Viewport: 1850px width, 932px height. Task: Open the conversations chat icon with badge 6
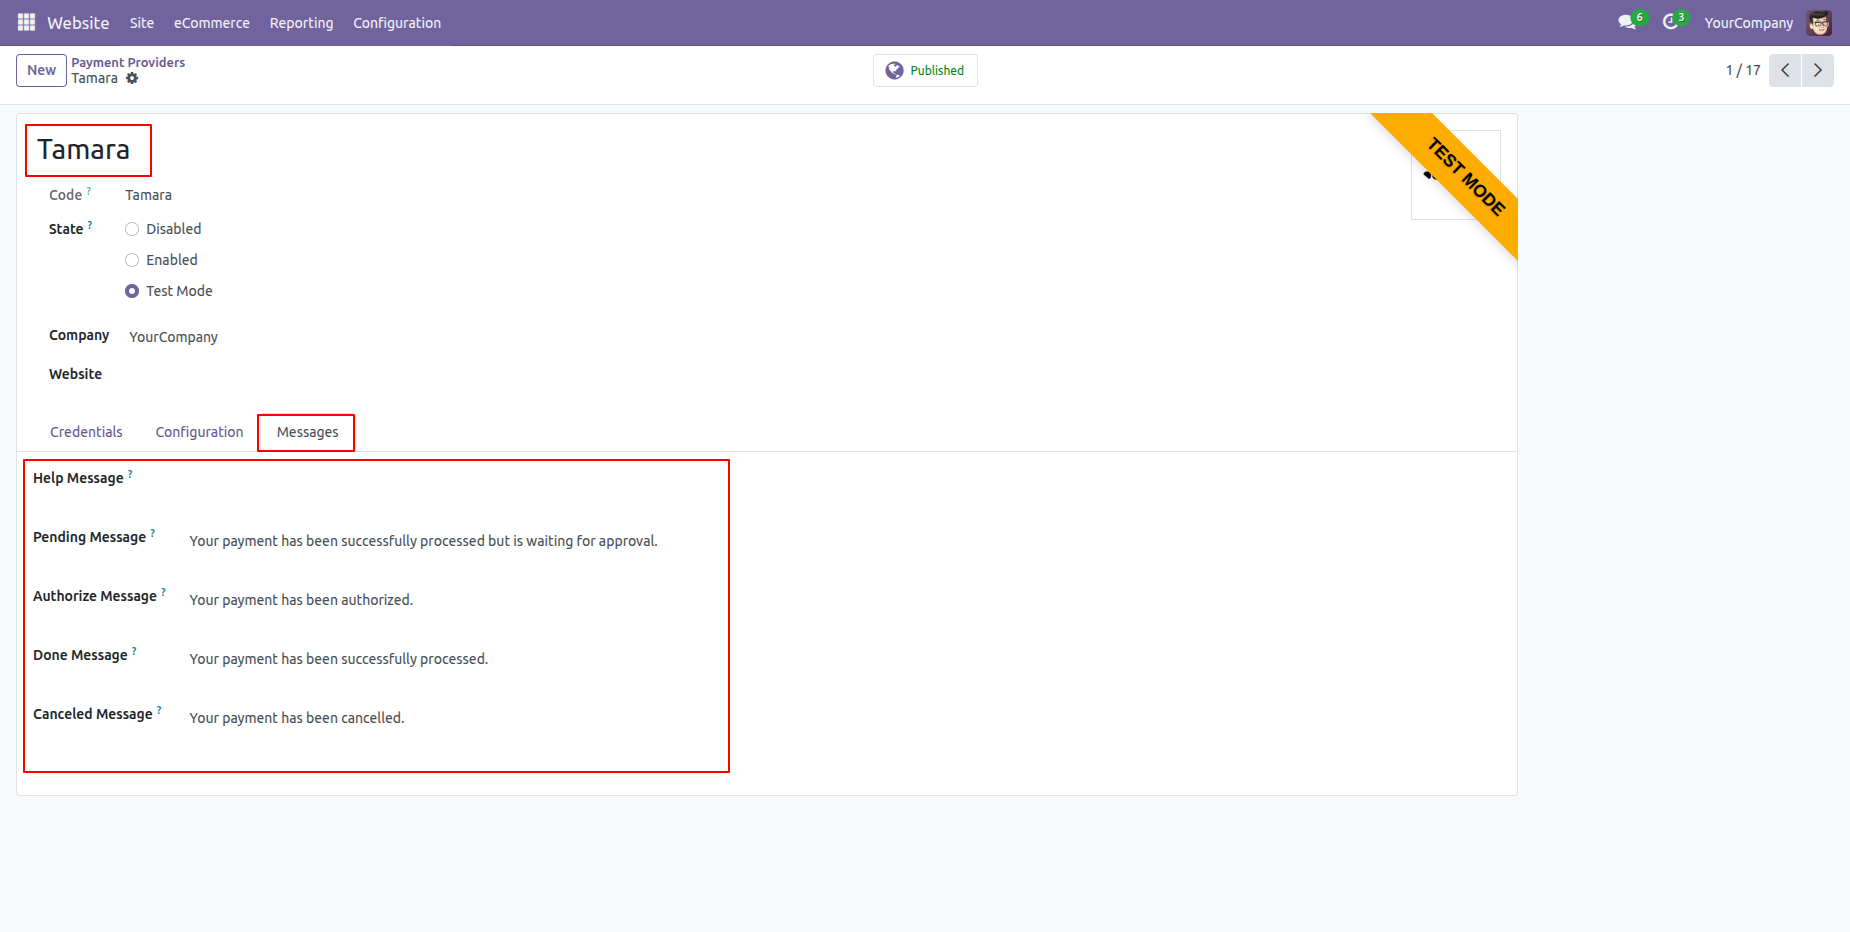pos(1630,22)
